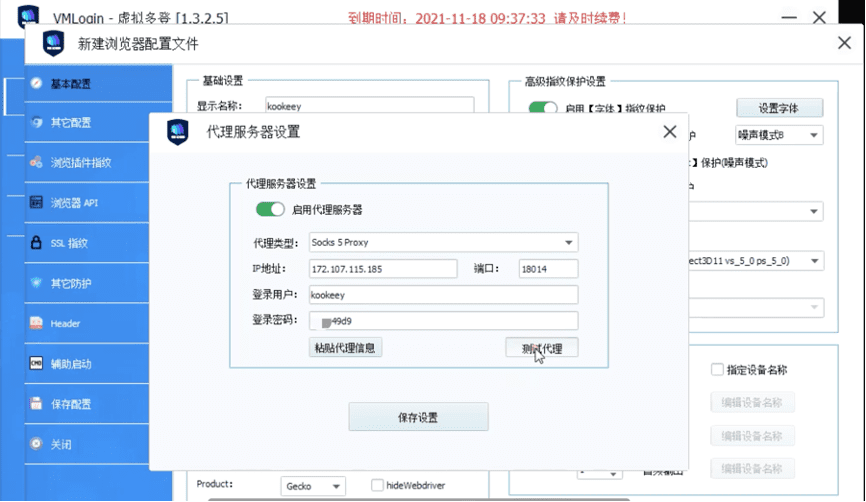The height and width of the screenshot is (502, 866).
Task: Open the Product Gecko dropdown
Action: pos(313,486)
